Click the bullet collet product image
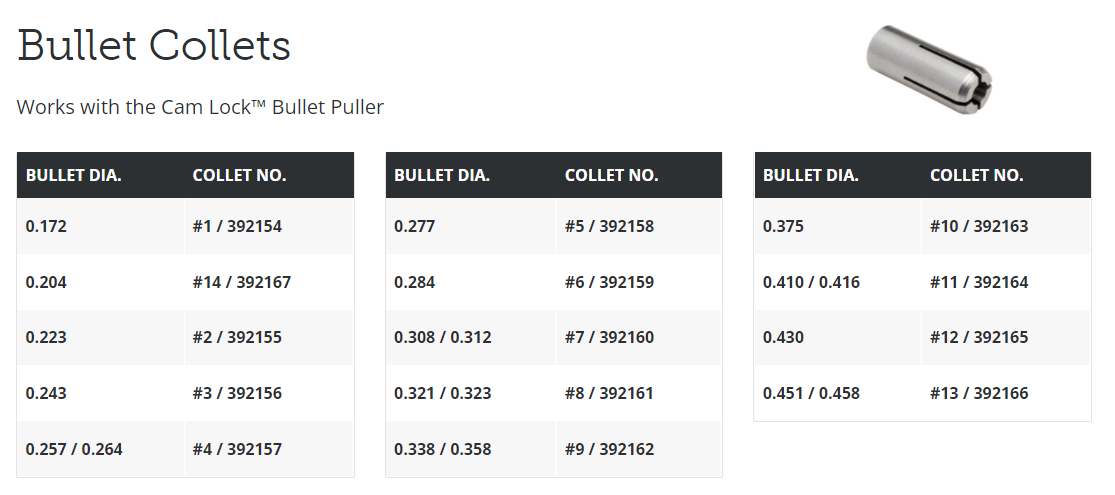Viewport: 1115px width, 495px height. click(x=929, y=69)
